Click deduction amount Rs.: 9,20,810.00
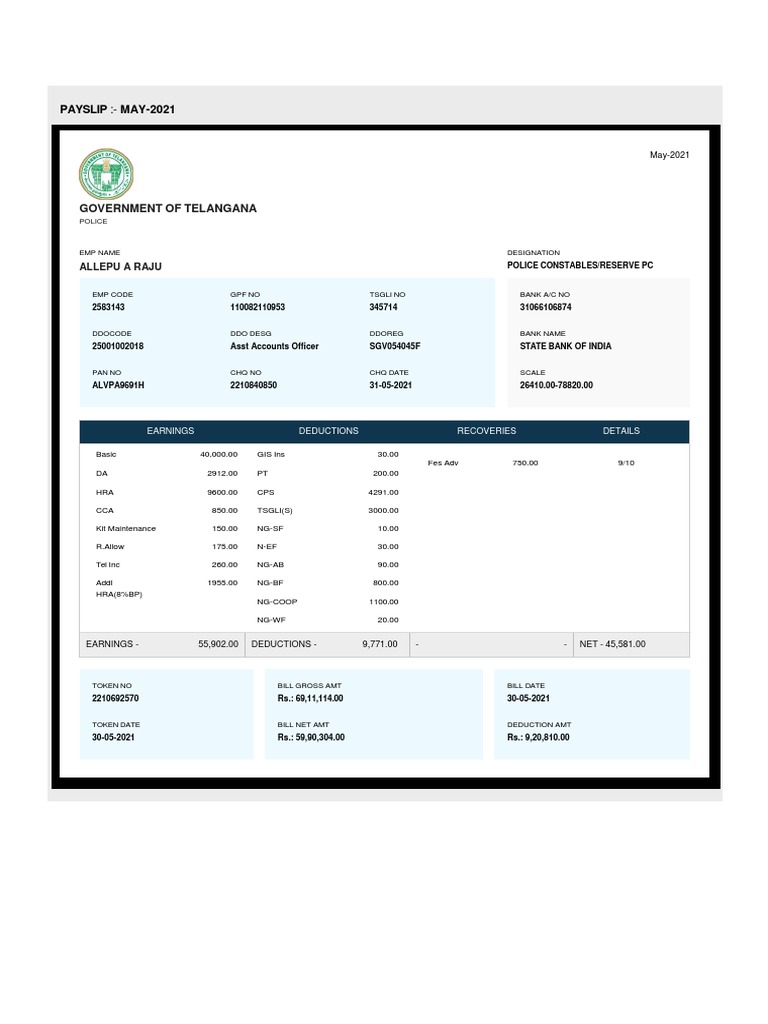 pos(538,737)
